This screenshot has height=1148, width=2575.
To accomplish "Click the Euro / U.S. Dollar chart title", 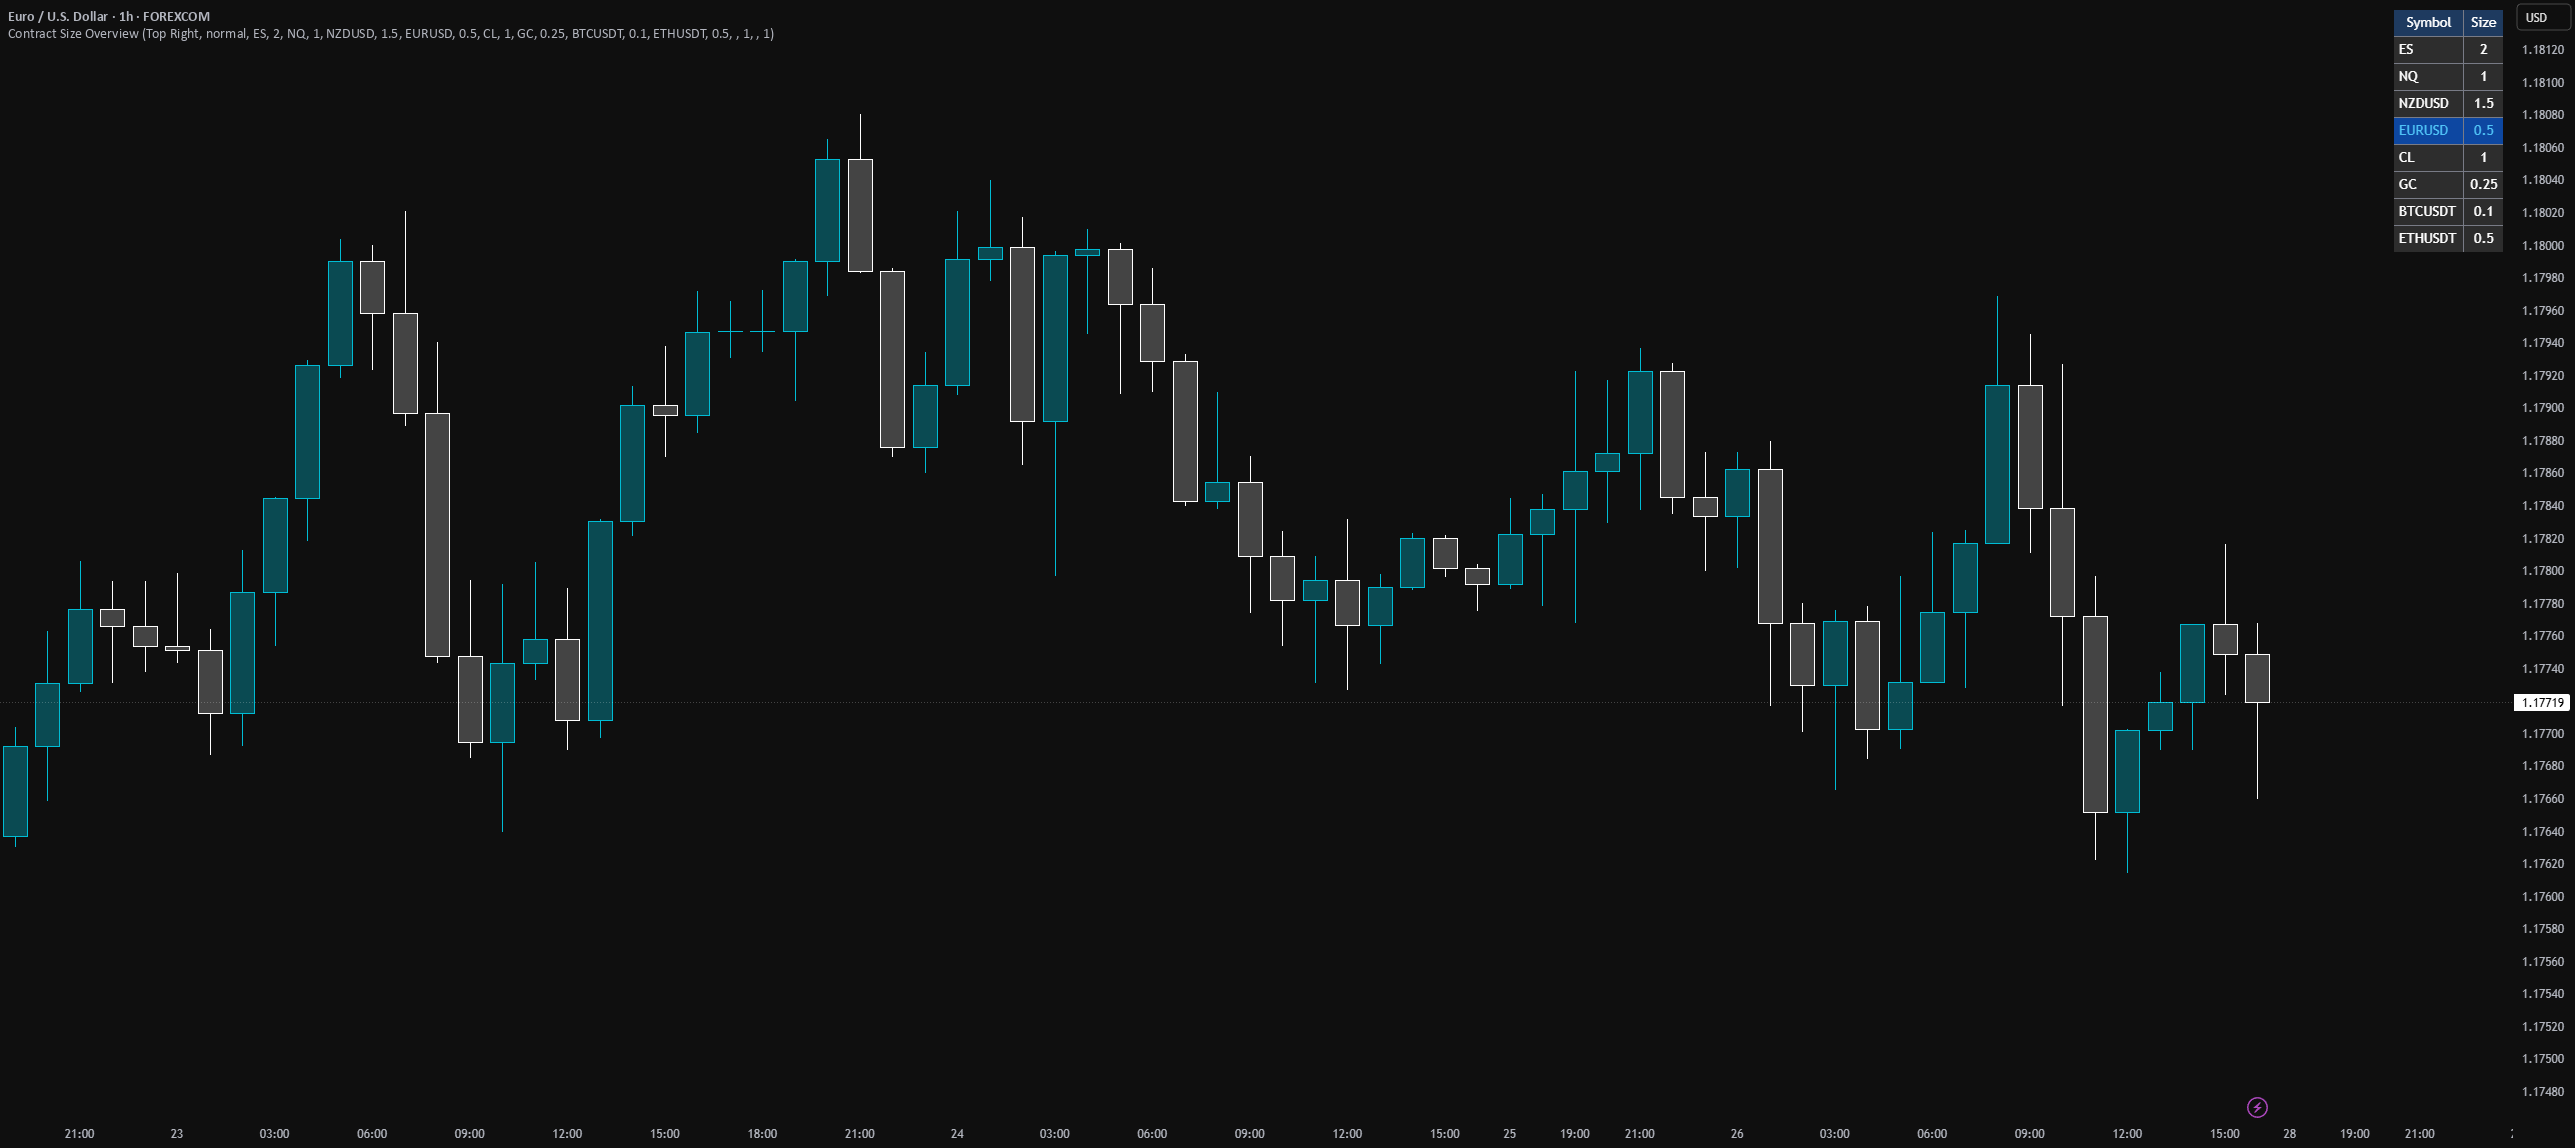I will coord(109,16).
